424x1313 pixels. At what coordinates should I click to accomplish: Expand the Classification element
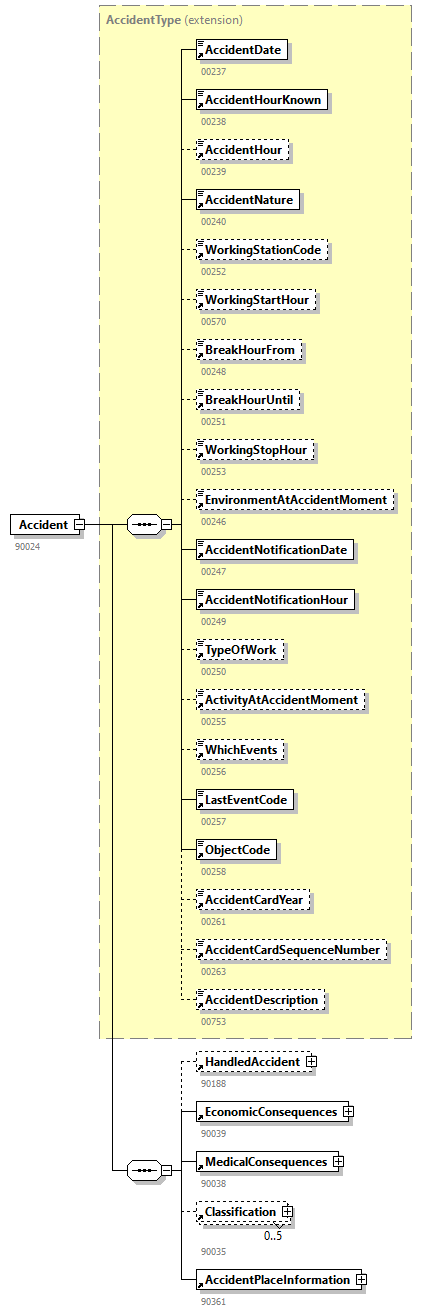point(287,1211)
